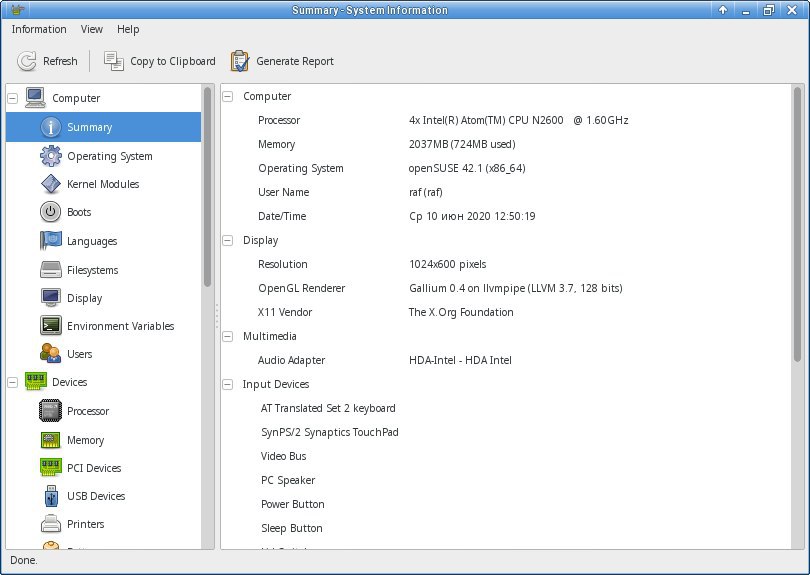Select the SynPS/2 Synaptics TouchPad row
The height and width of the screenshot is (575, 810).
(506, 432)
